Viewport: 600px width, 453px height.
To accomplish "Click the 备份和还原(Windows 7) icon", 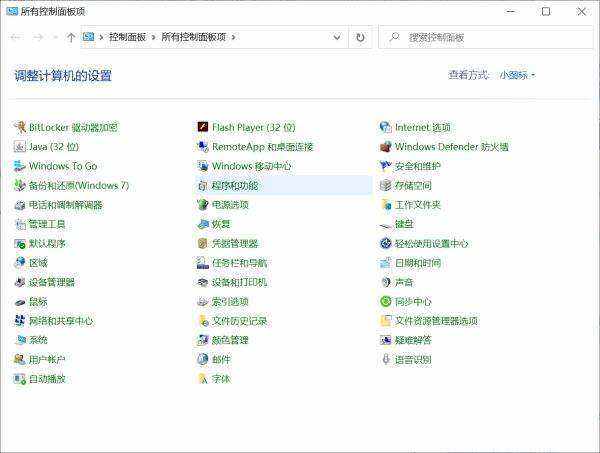I will click(x=20, y=186).
